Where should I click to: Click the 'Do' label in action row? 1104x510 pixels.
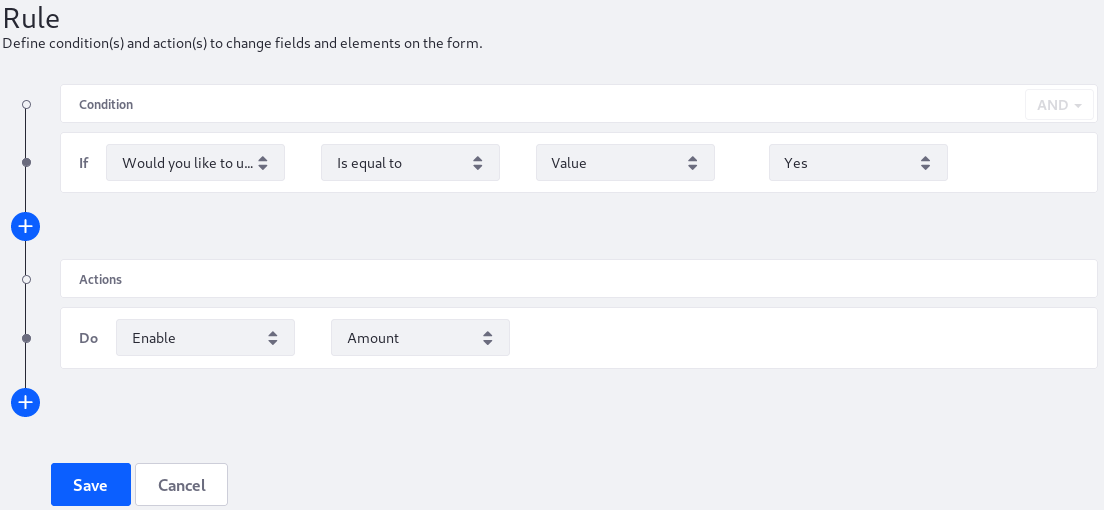(x=88, y=338)
